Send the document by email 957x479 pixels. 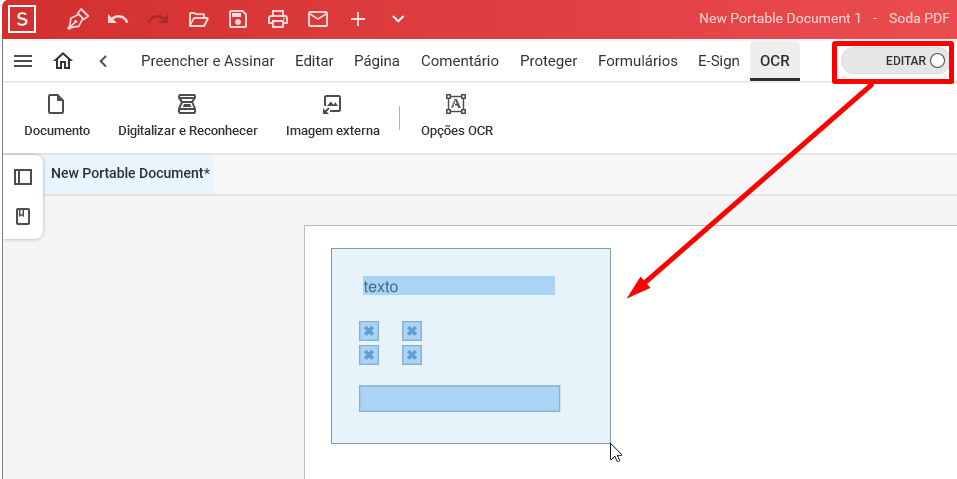pos(317,20)
